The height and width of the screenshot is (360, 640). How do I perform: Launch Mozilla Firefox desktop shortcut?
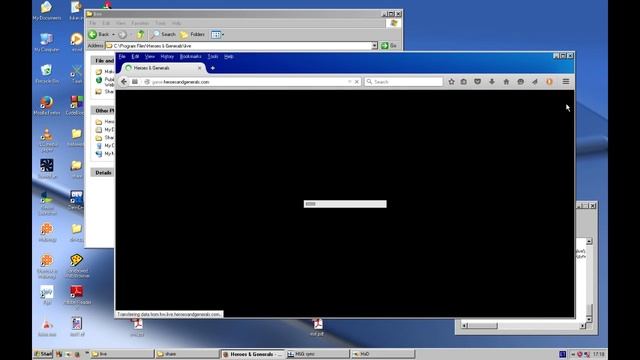(47, 105)
